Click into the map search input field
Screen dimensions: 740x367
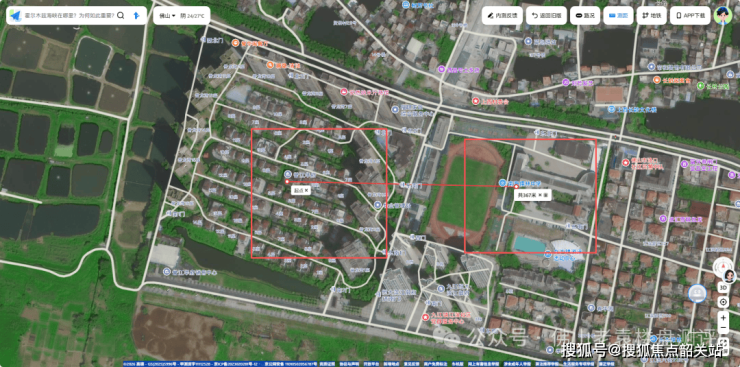[69, 16]
